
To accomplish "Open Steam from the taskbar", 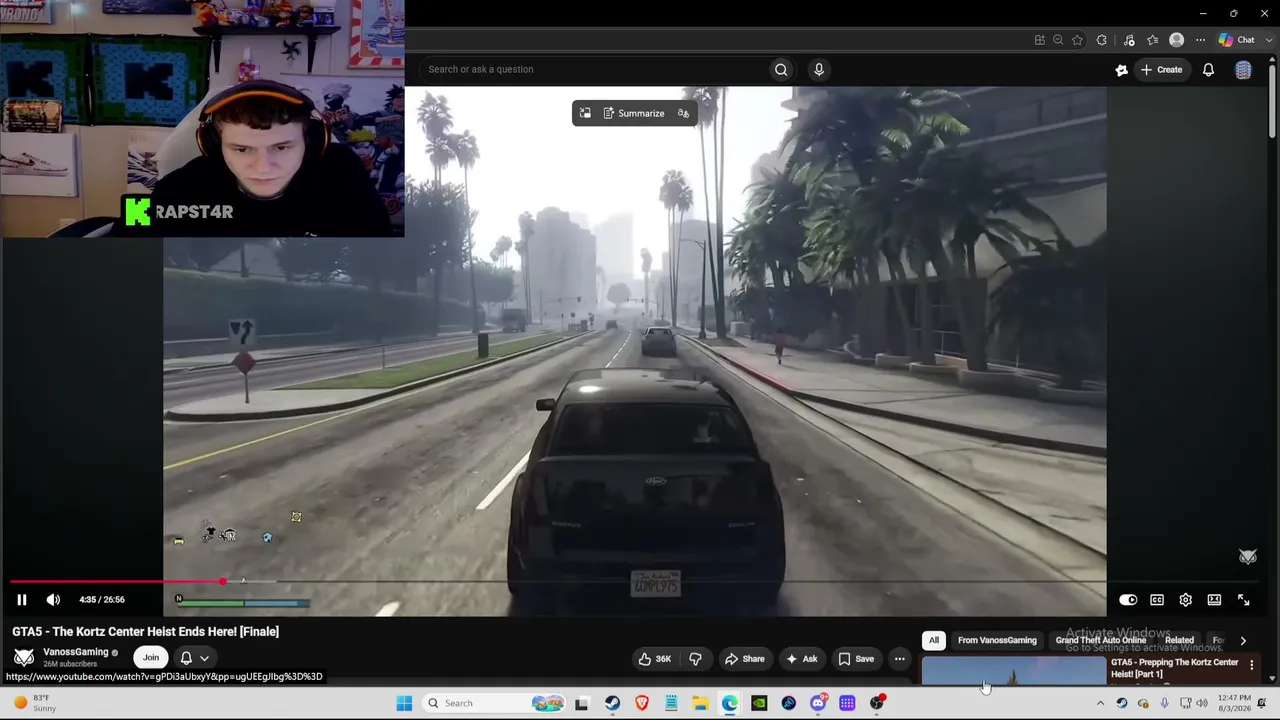I will pos(612,703).
